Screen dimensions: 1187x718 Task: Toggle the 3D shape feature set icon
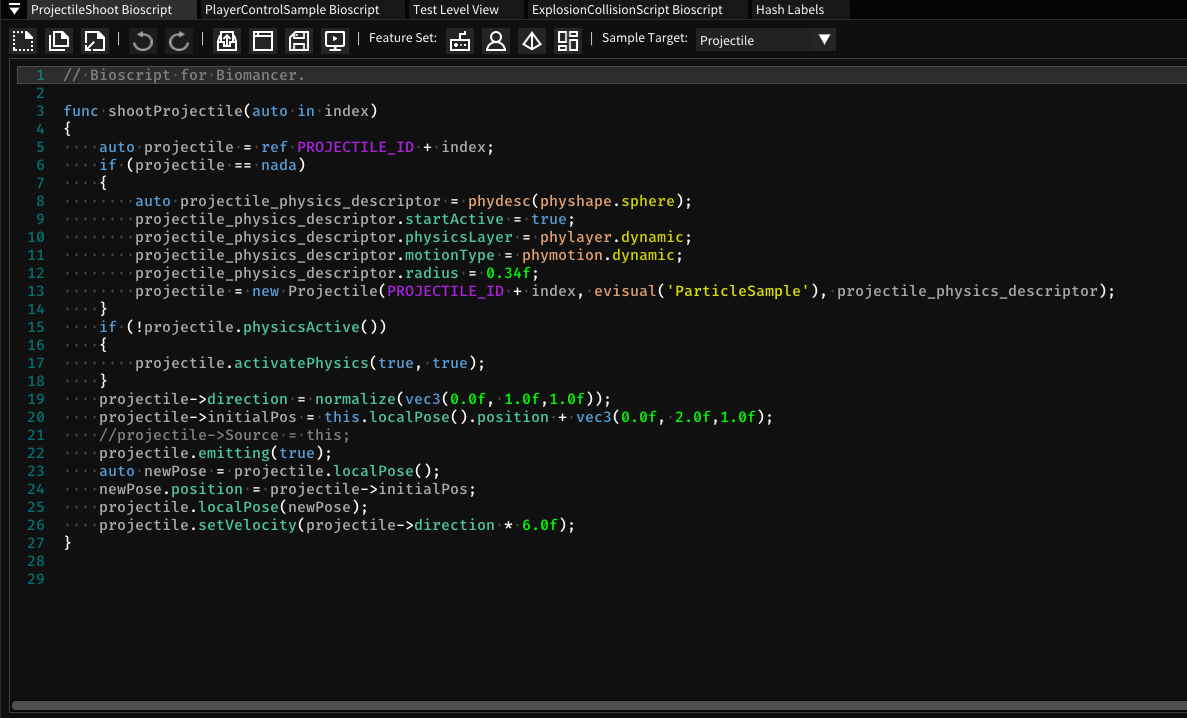[532, 40]
